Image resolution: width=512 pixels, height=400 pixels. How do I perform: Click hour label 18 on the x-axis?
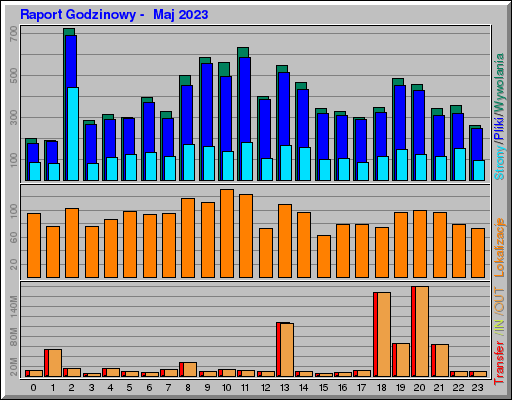pyautogui.click(x=381, y=388)
